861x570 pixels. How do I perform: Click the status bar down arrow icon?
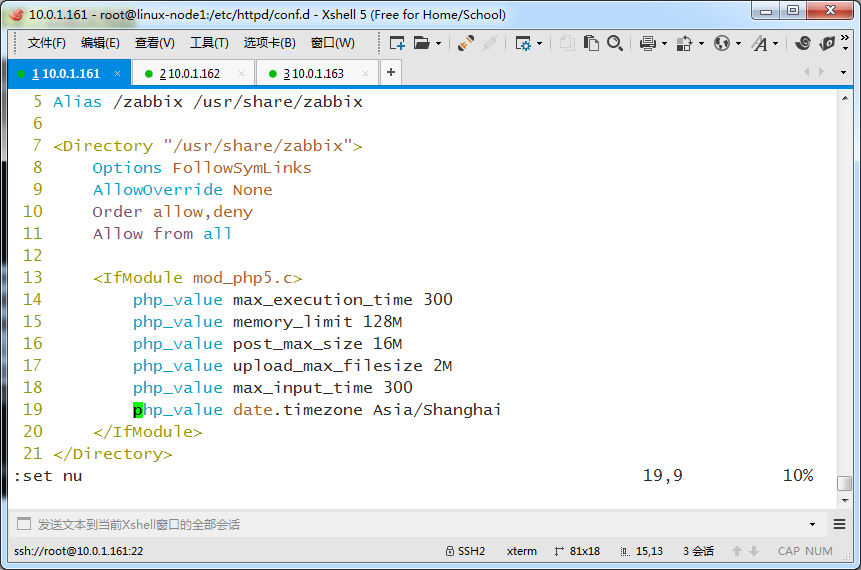754,551
